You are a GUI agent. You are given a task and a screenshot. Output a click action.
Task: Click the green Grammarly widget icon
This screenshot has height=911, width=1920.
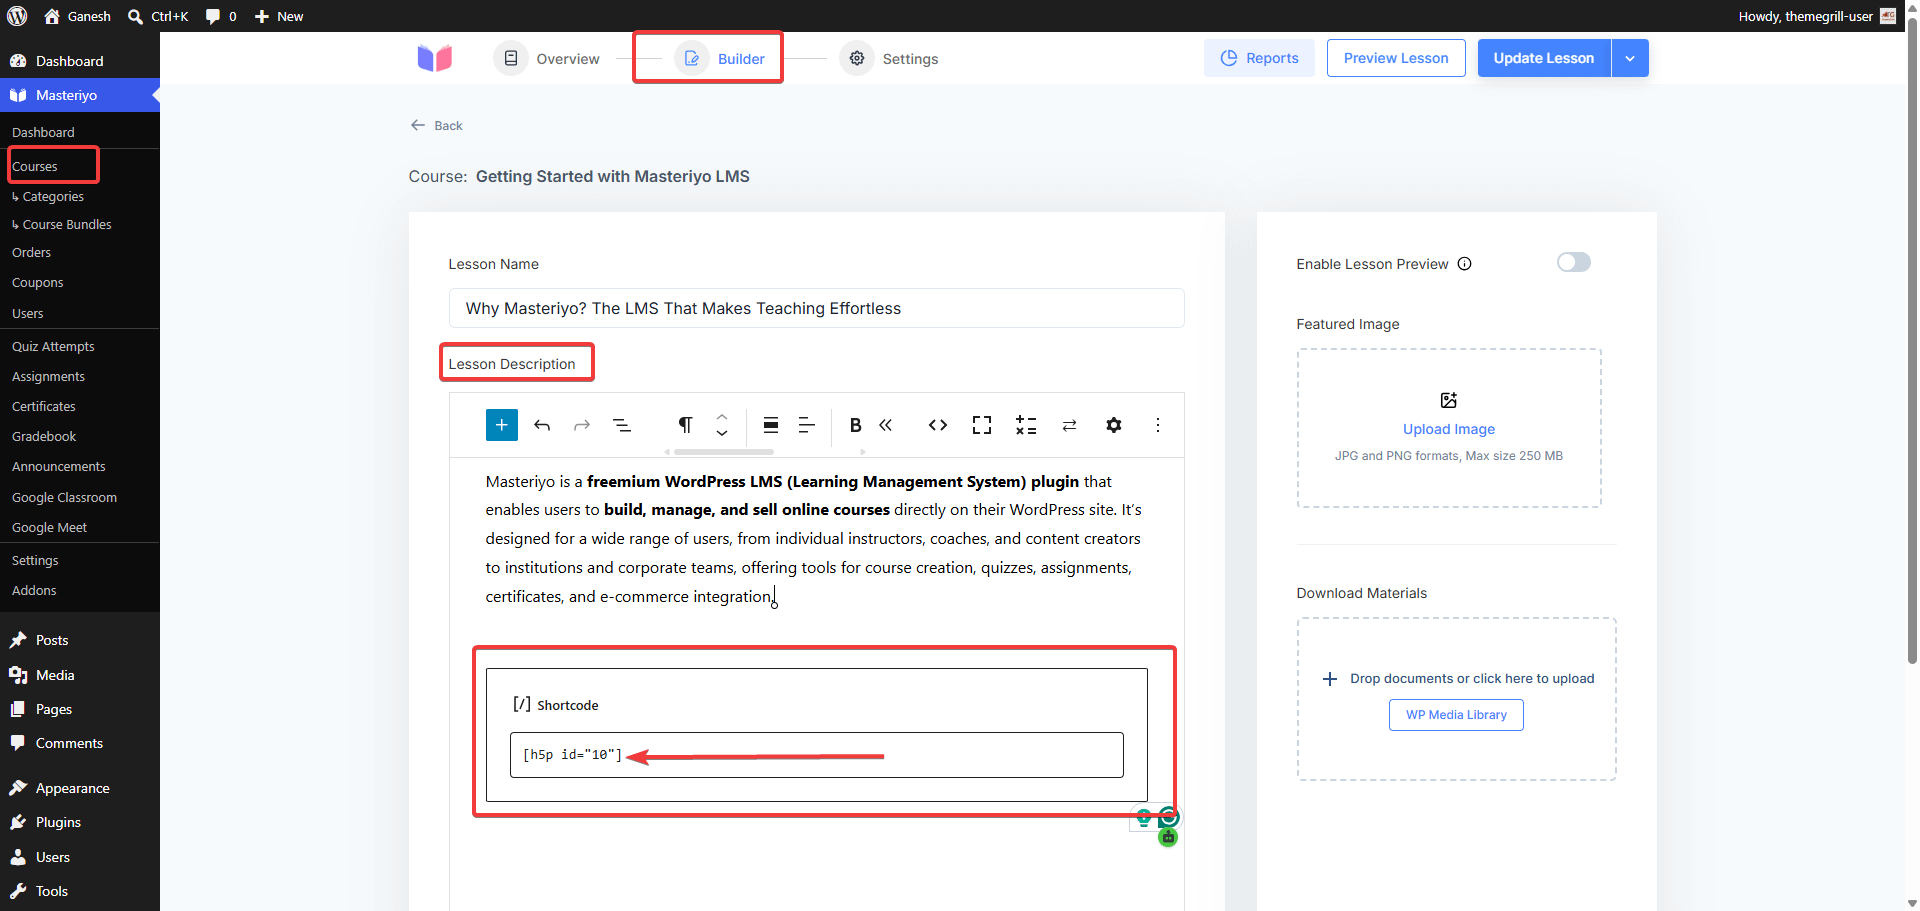pos(1168,818)
